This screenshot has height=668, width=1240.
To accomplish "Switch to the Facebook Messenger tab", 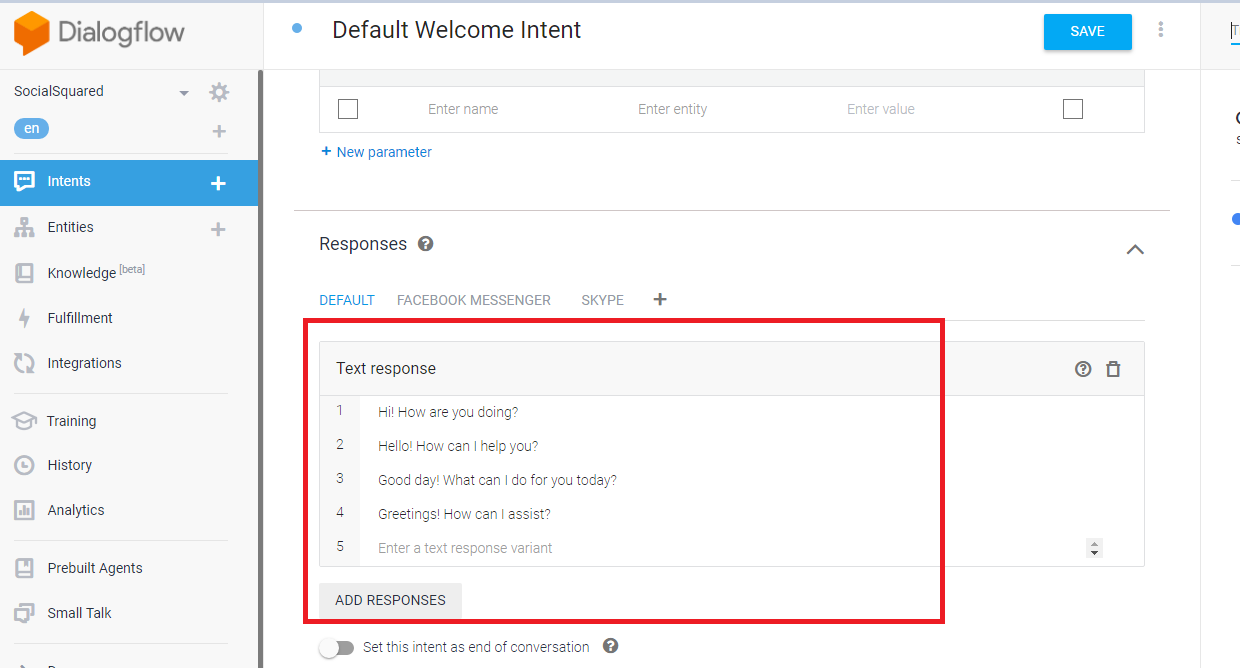I will click(x=473, y=300).
